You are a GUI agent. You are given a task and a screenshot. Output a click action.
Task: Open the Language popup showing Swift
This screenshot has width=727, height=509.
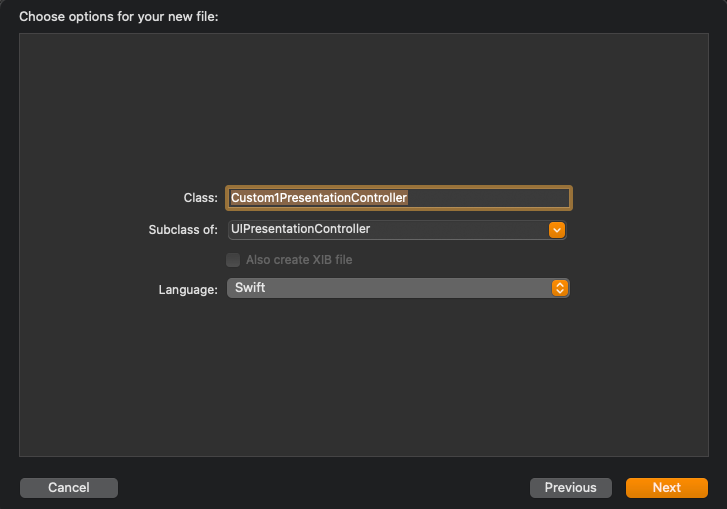click(398, 288)
